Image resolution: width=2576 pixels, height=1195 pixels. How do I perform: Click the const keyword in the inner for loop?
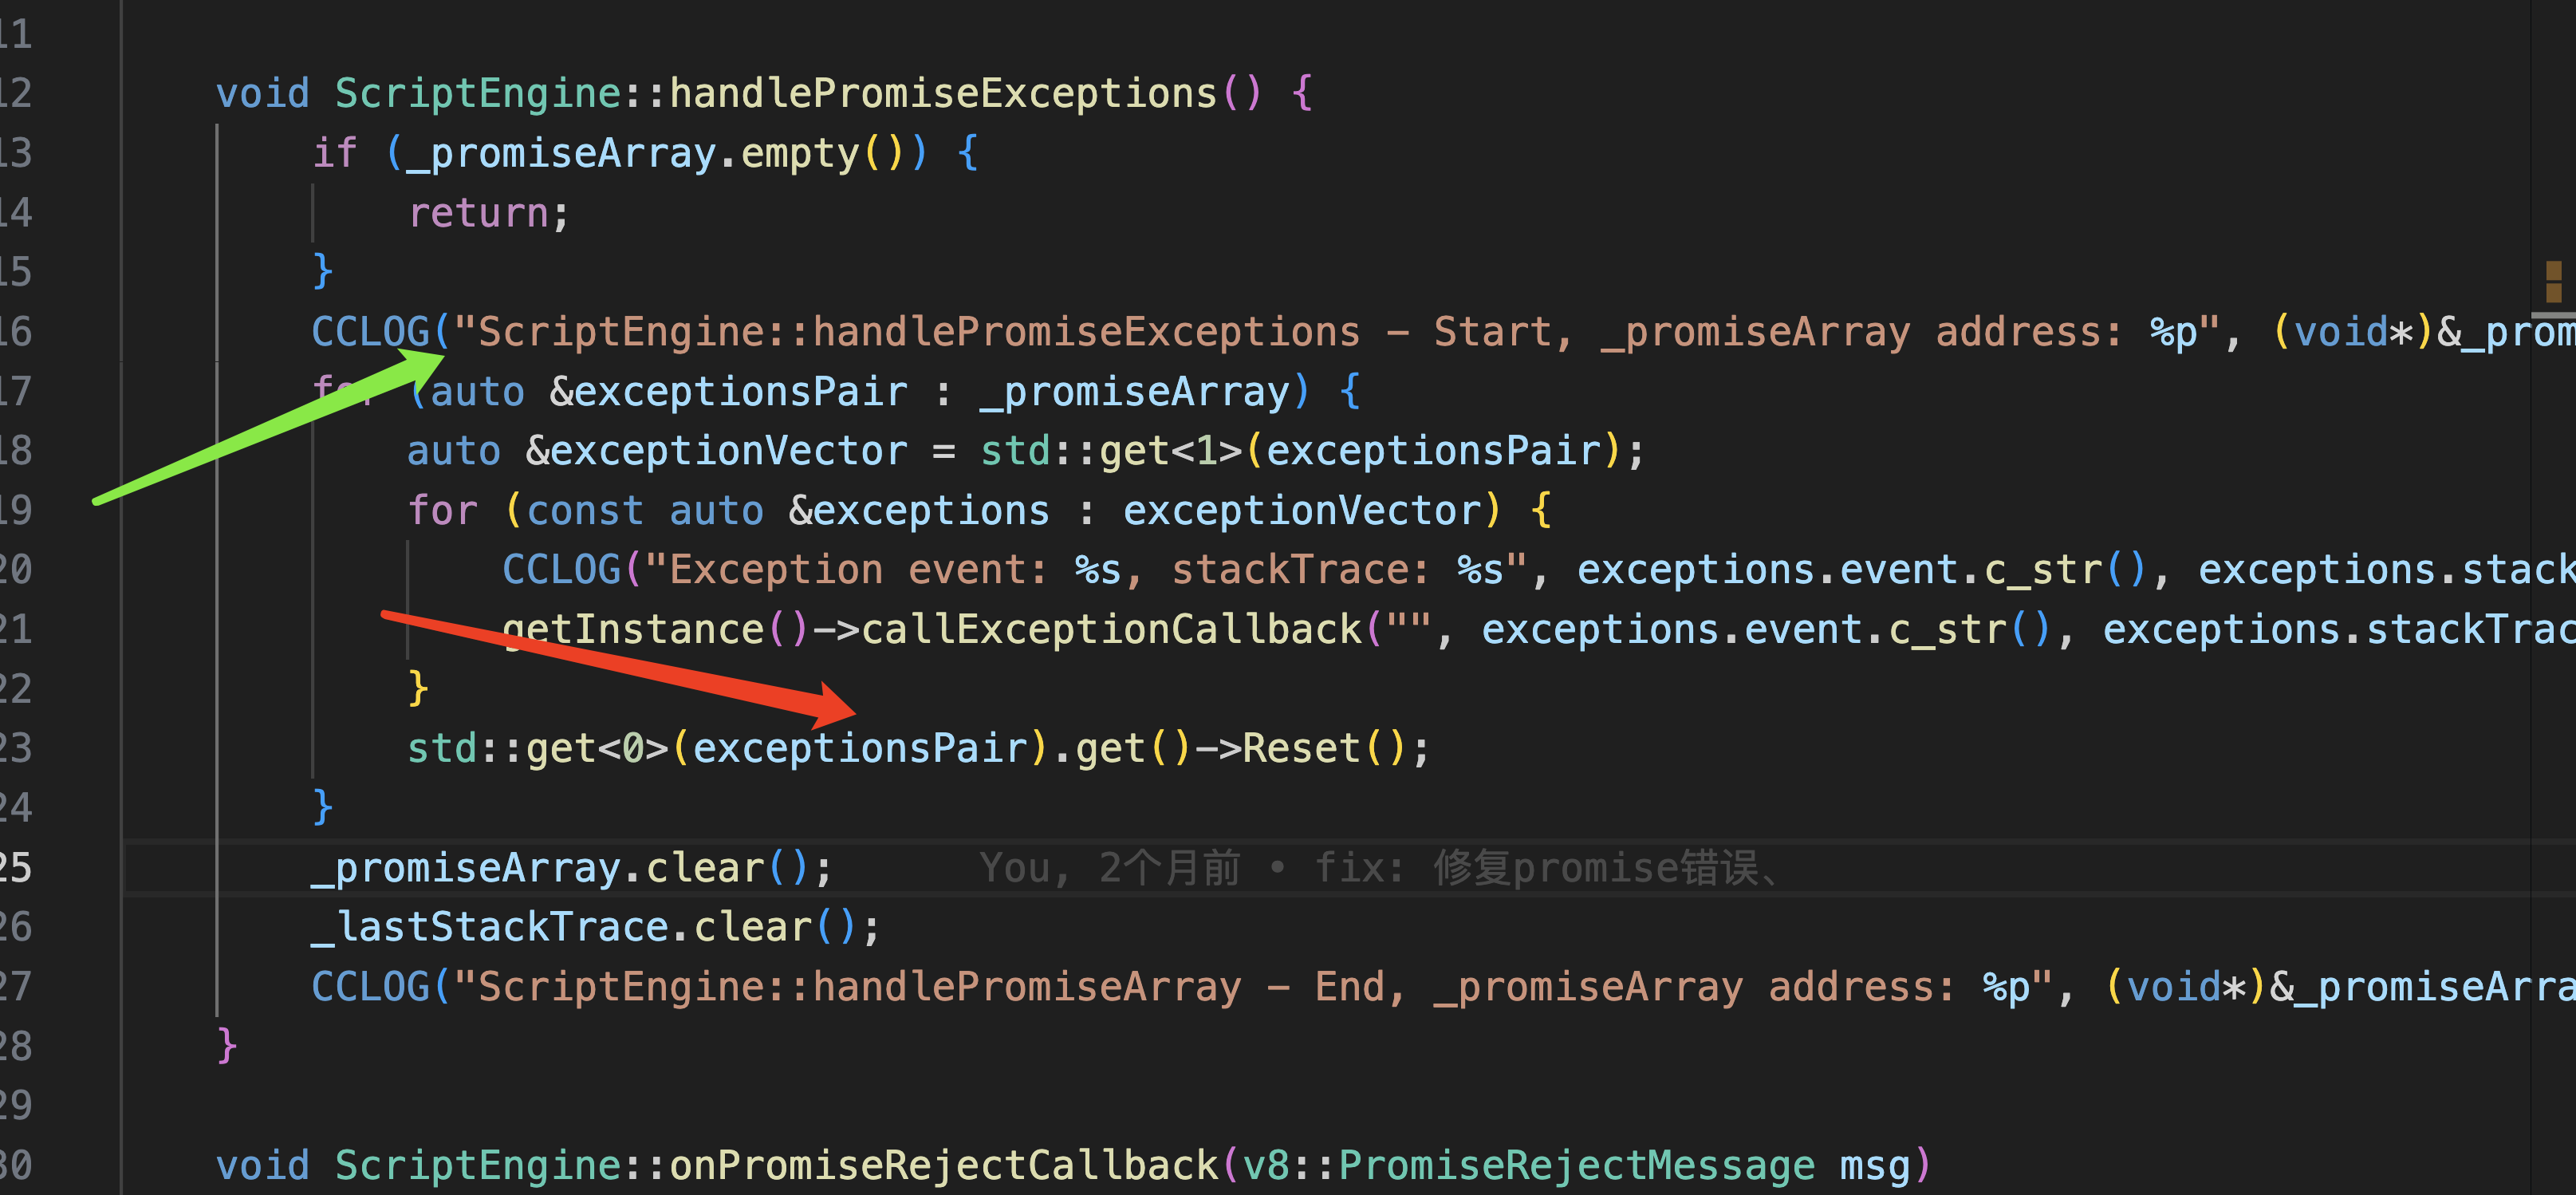click(x=584, y=511)
